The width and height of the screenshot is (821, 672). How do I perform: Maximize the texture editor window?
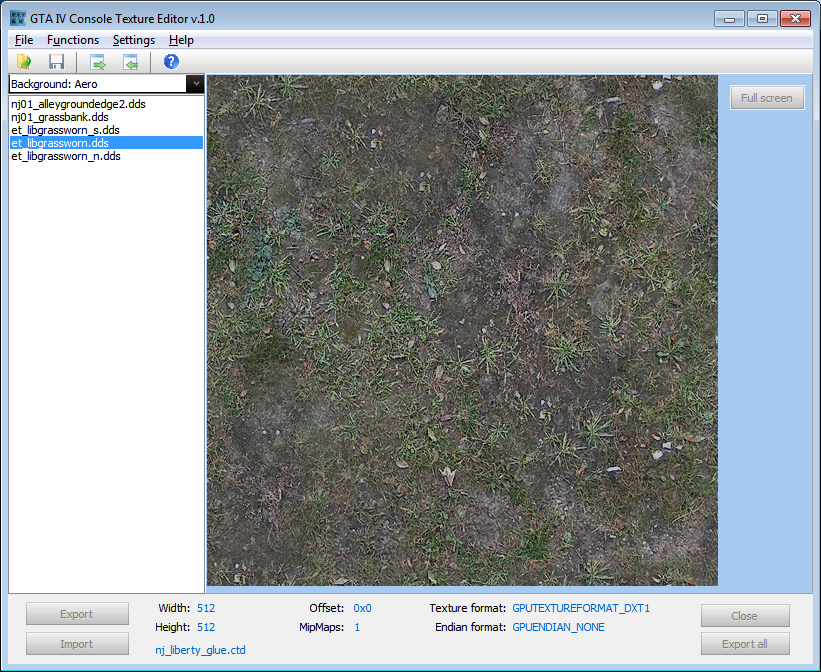(x=762, y=18)
